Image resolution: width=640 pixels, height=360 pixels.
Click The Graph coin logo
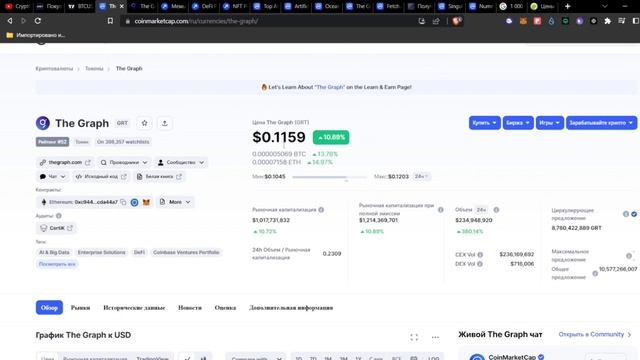point(43,123)
